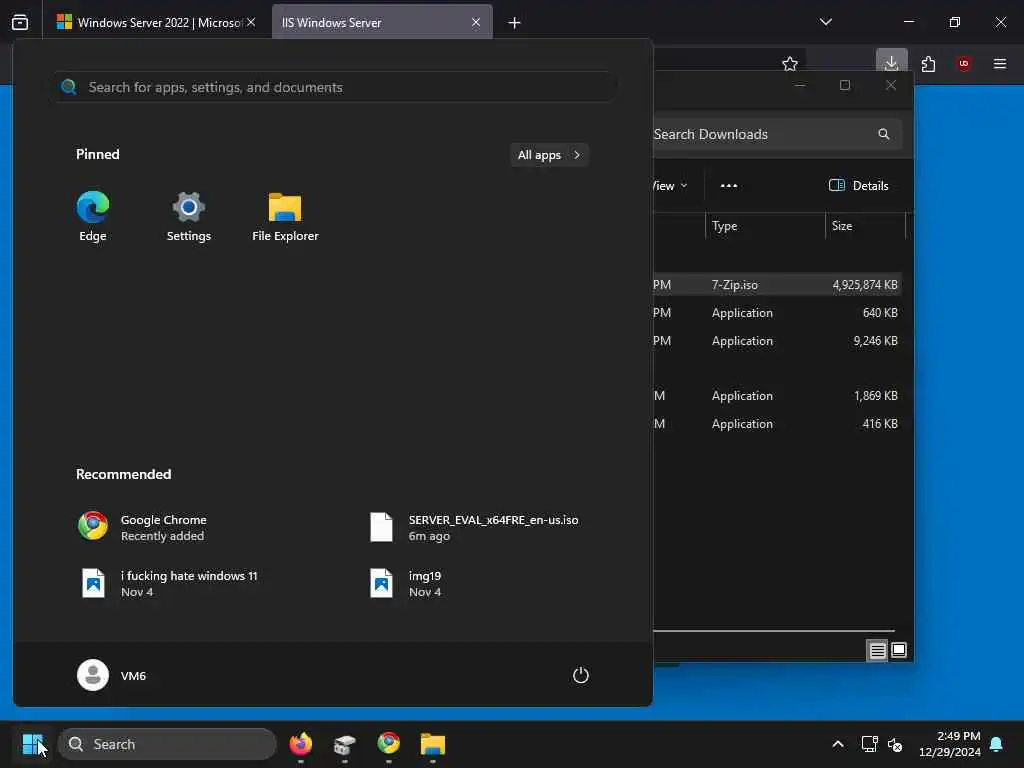The height and width of the screenshot is (768, 1024).
Task: Open the pinned Settings app
Action: click(189, 217)
